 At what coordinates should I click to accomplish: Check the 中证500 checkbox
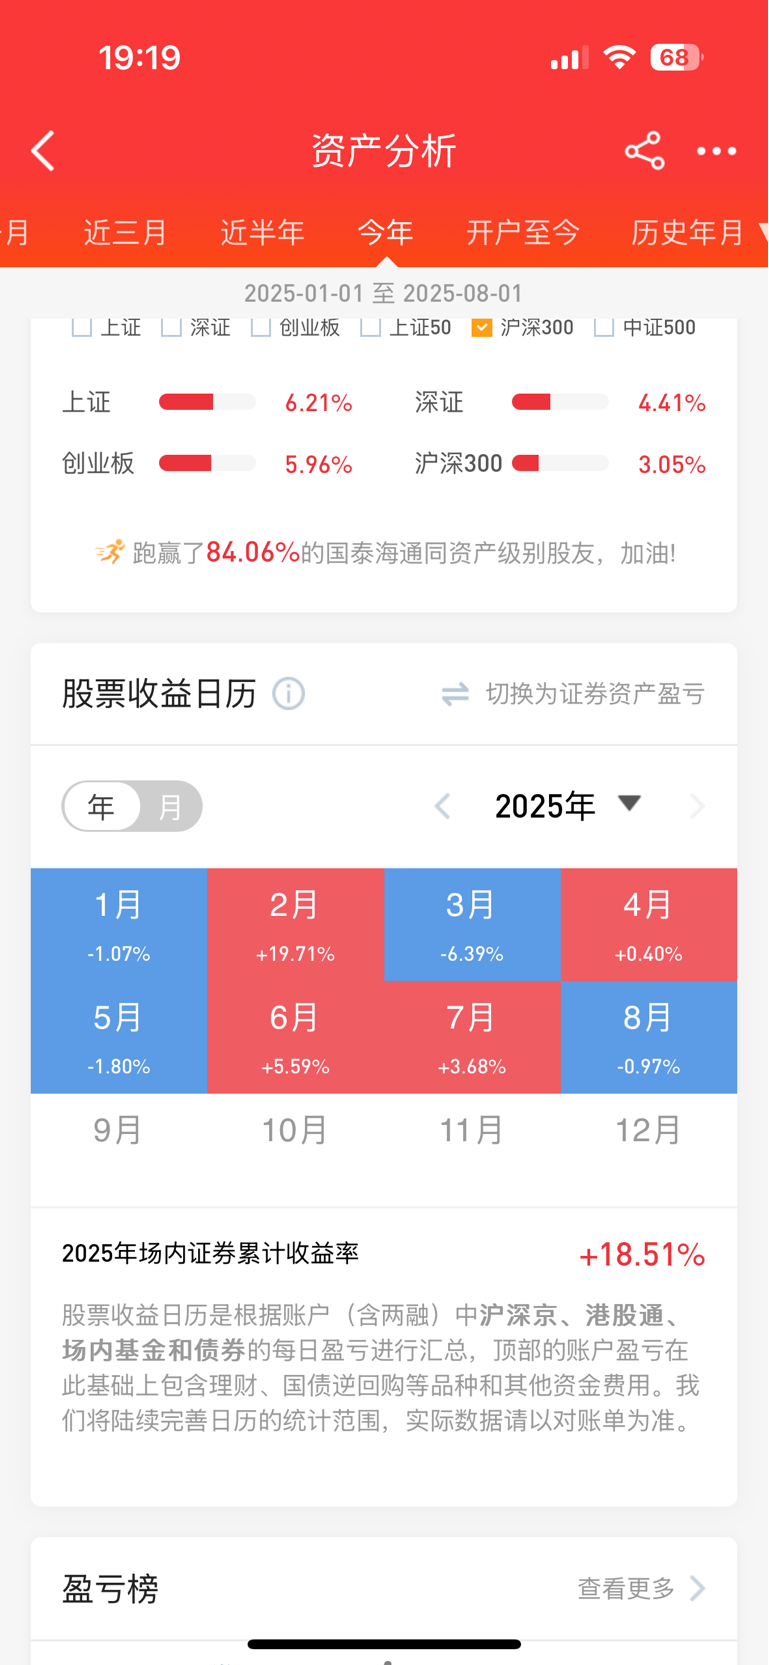(x=604, y=327)
